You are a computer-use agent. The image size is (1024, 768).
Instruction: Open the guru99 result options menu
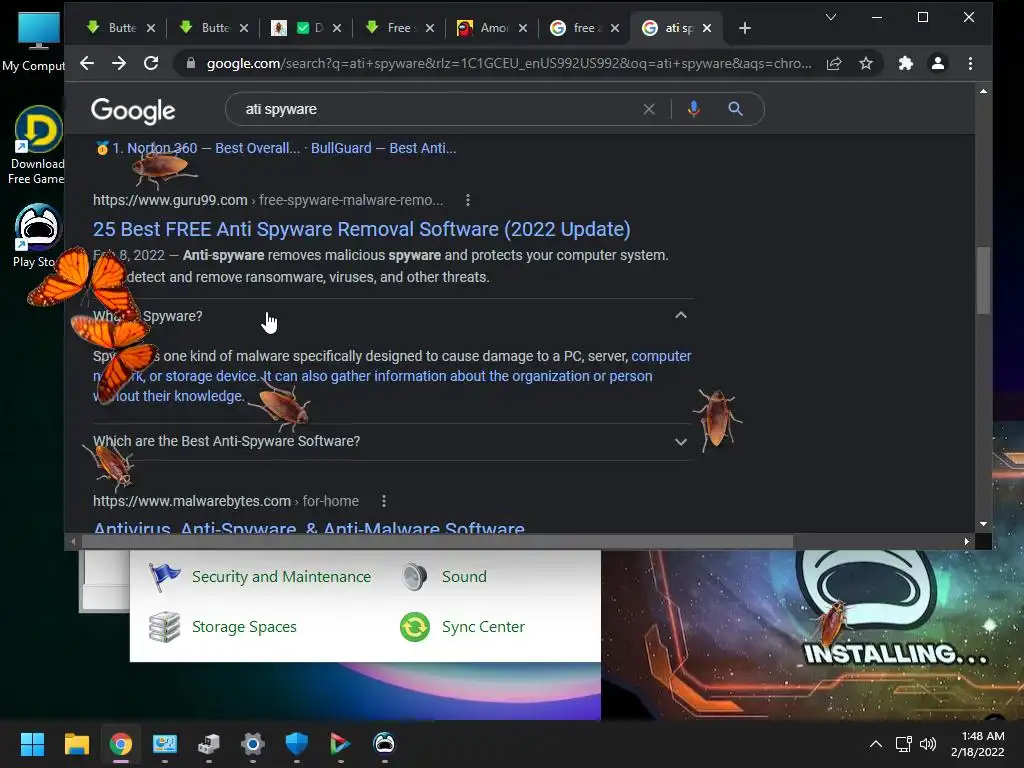468,200
